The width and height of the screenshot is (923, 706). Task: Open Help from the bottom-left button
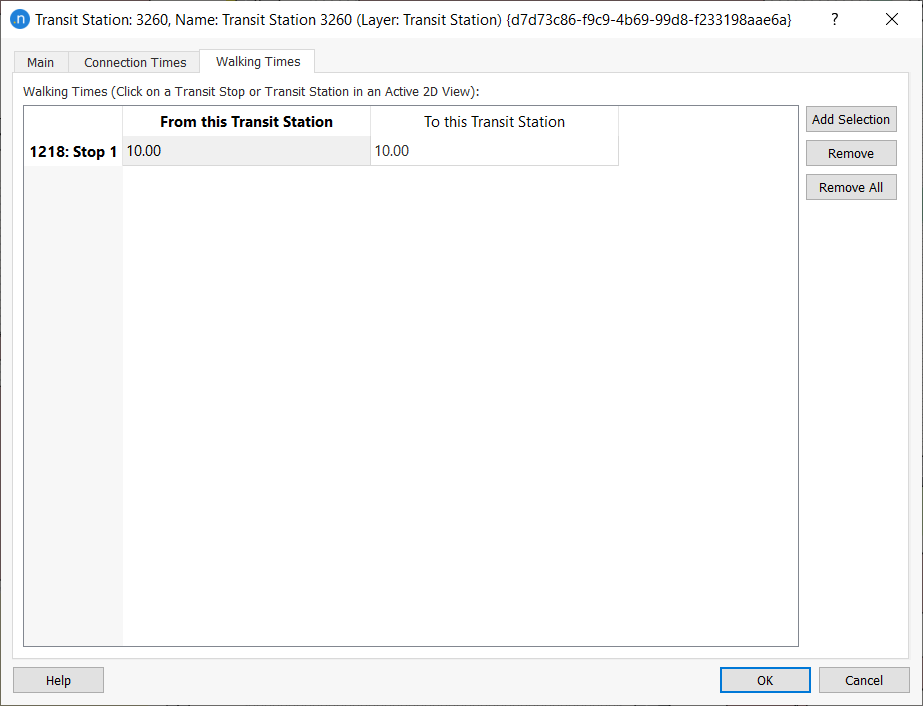57,680
